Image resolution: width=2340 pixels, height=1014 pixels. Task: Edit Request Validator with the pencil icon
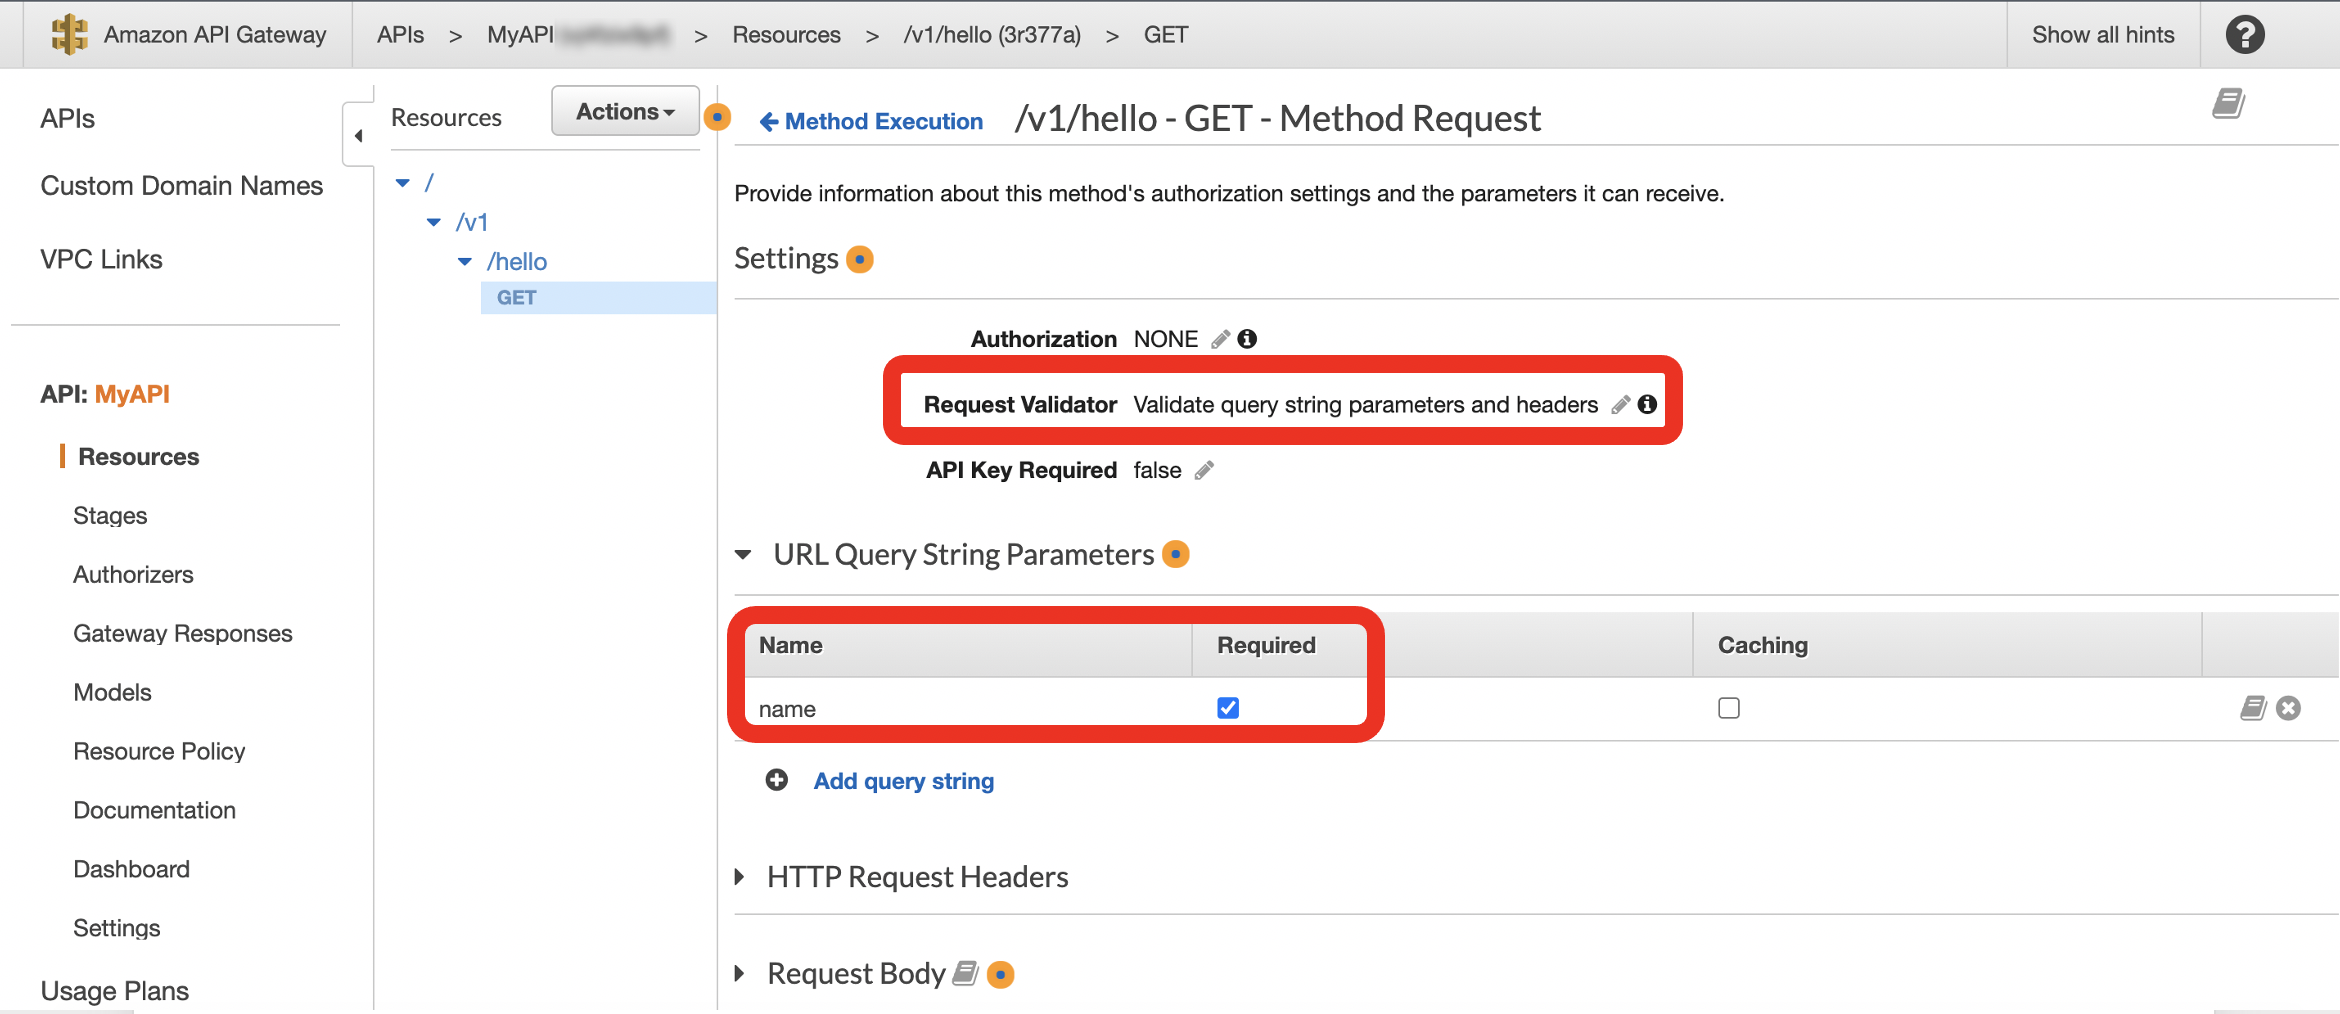tap(1620, 404)
